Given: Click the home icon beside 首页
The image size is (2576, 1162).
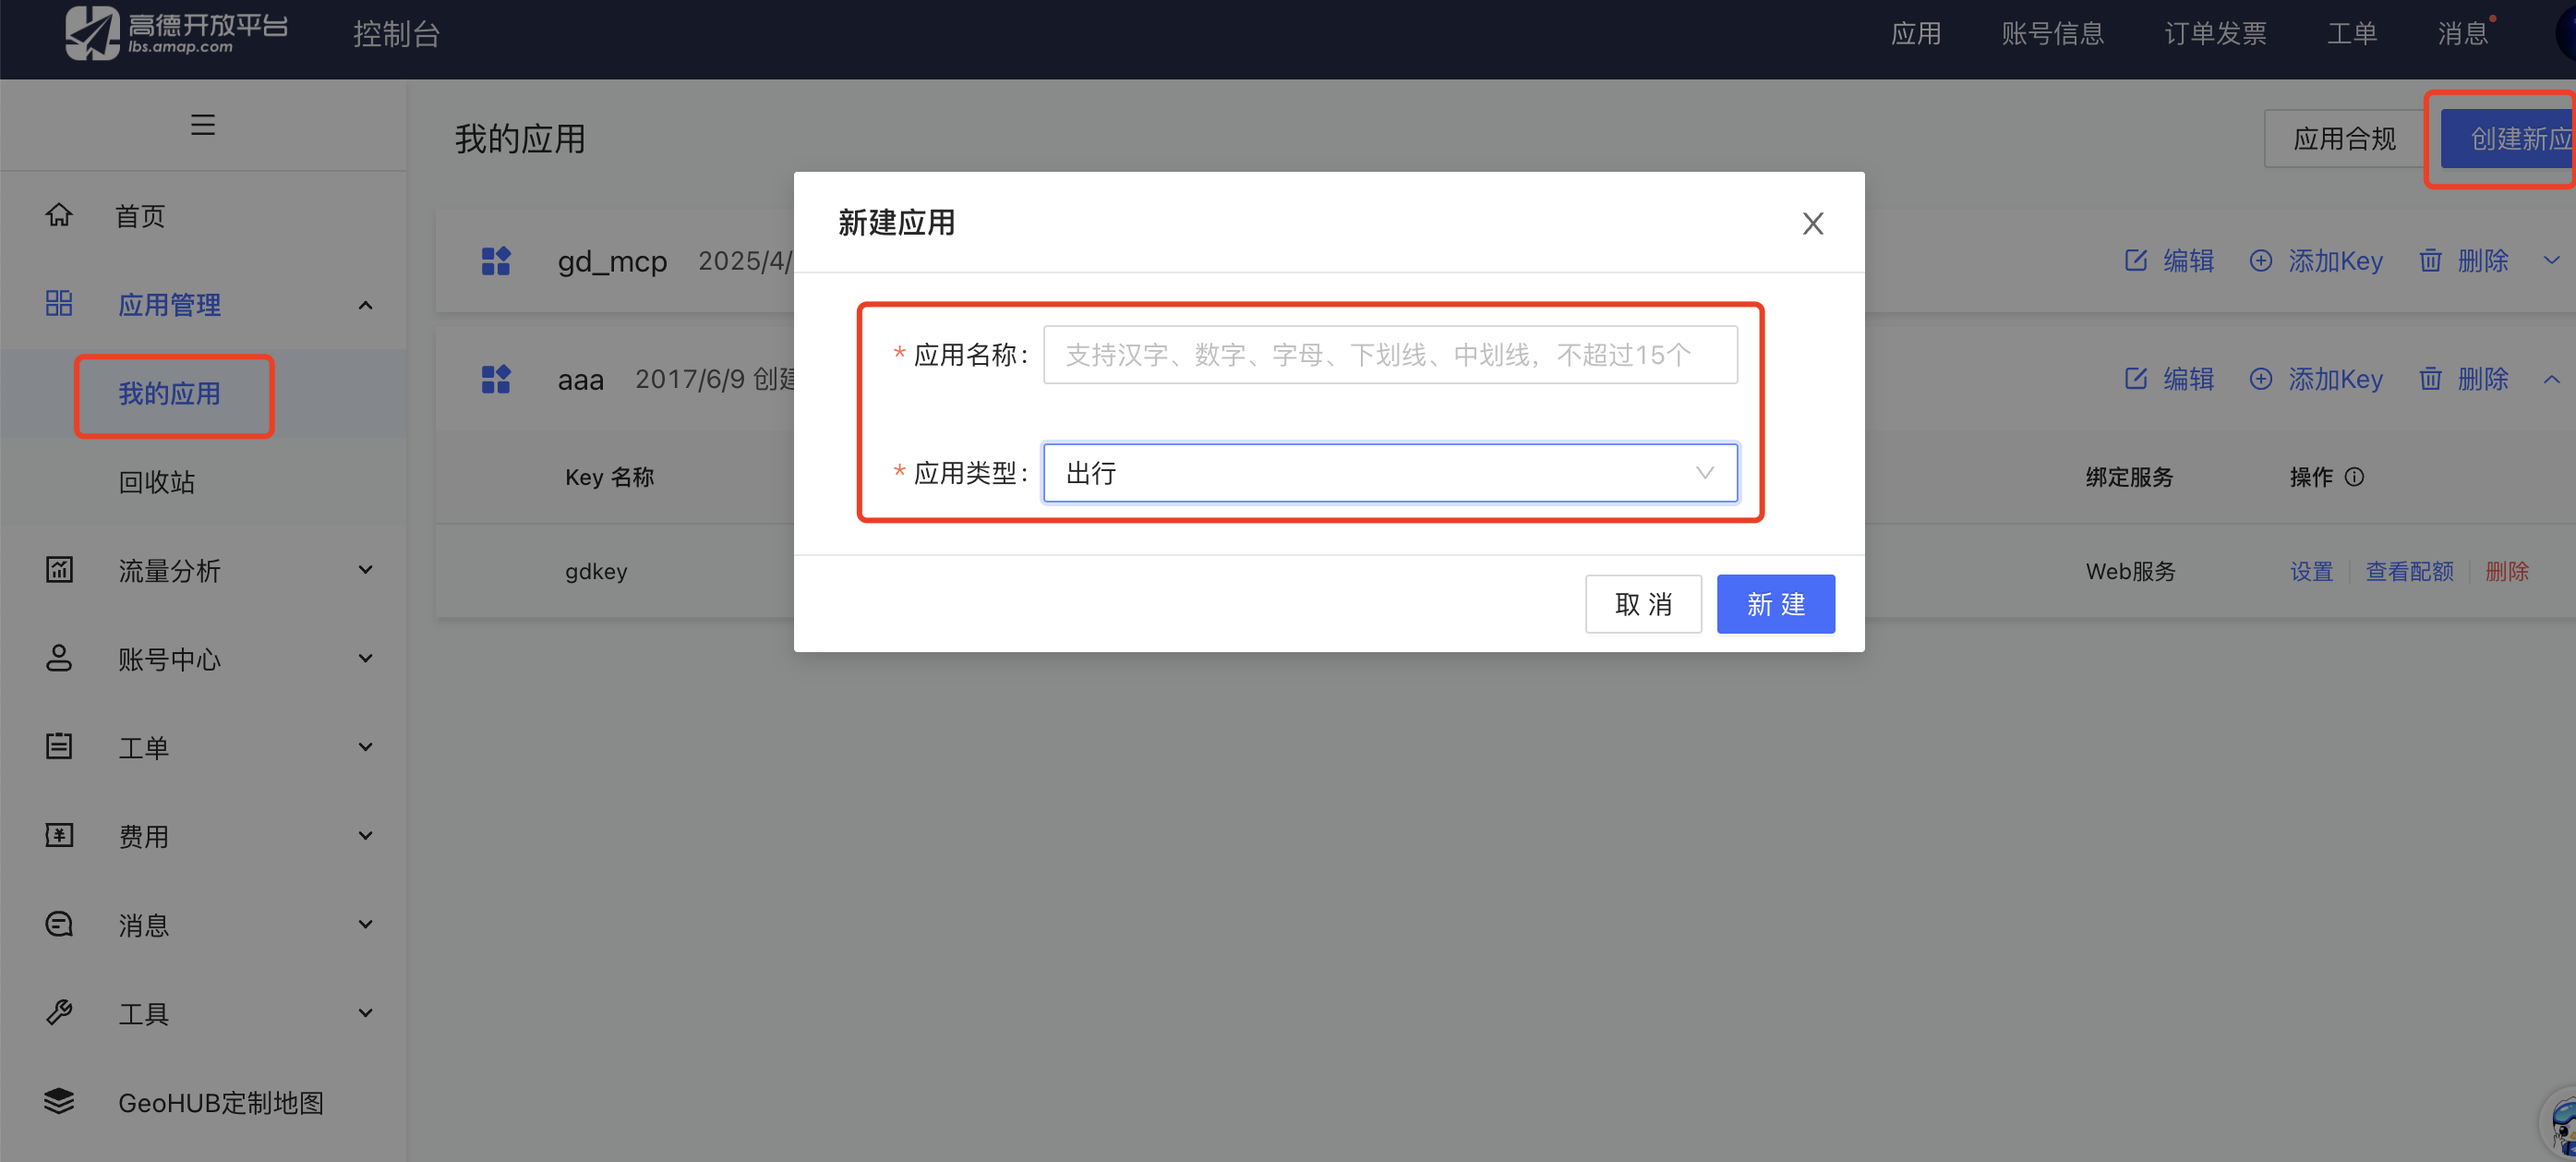Looking at the screenshot, I should point(59,215).
